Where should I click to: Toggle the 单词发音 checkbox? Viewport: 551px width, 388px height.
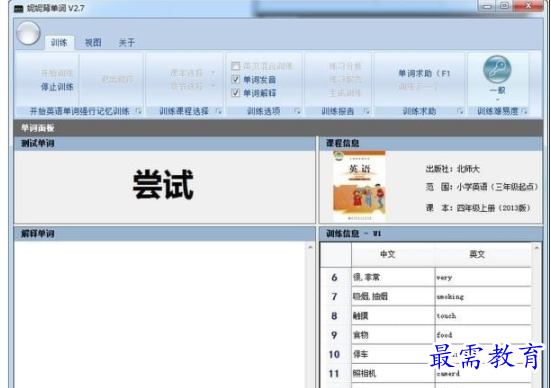click(235, 79)
